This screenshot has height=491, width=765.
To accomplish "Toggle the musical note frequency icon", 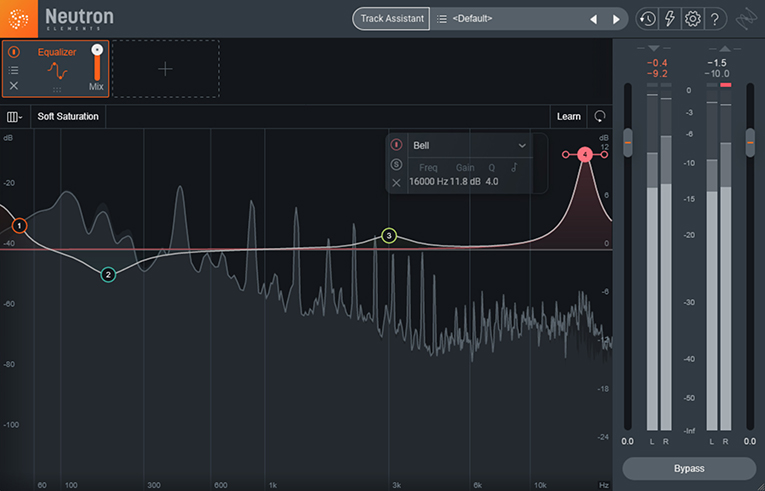I will (514, 167).
